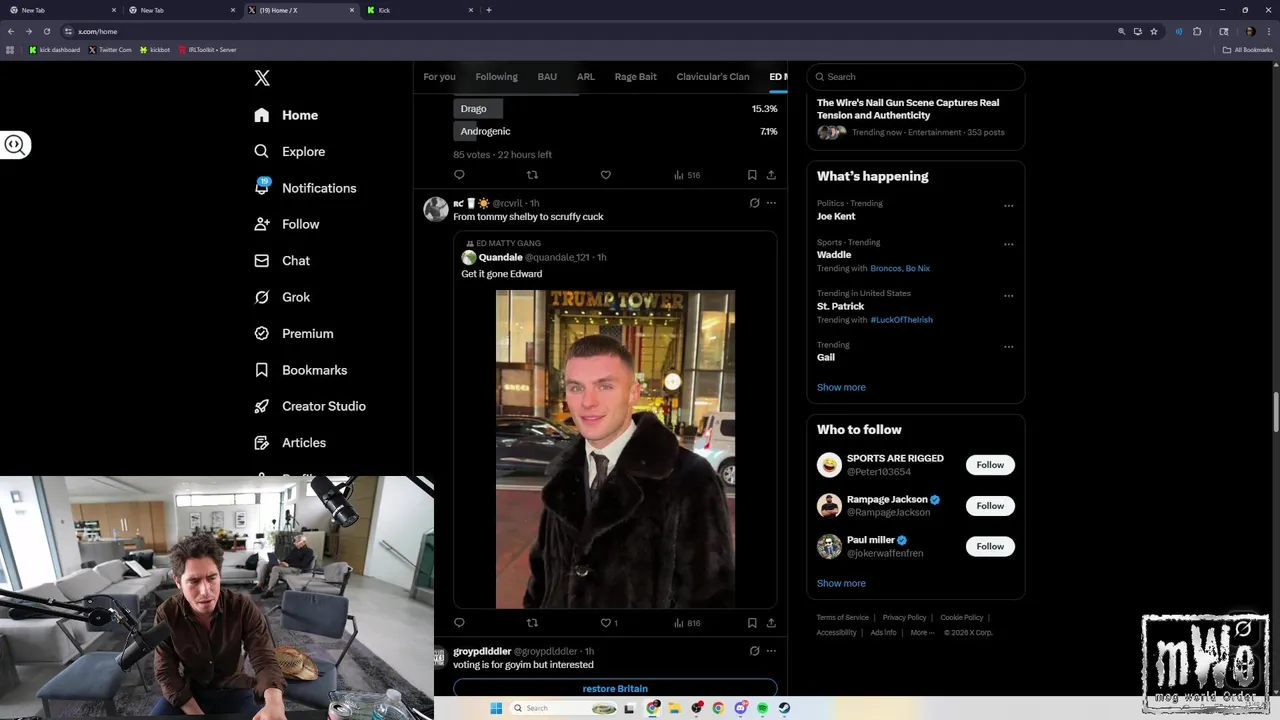Bookmark this tab with star icon
Screen dimensions: 1280x720
coord(1154,31)
